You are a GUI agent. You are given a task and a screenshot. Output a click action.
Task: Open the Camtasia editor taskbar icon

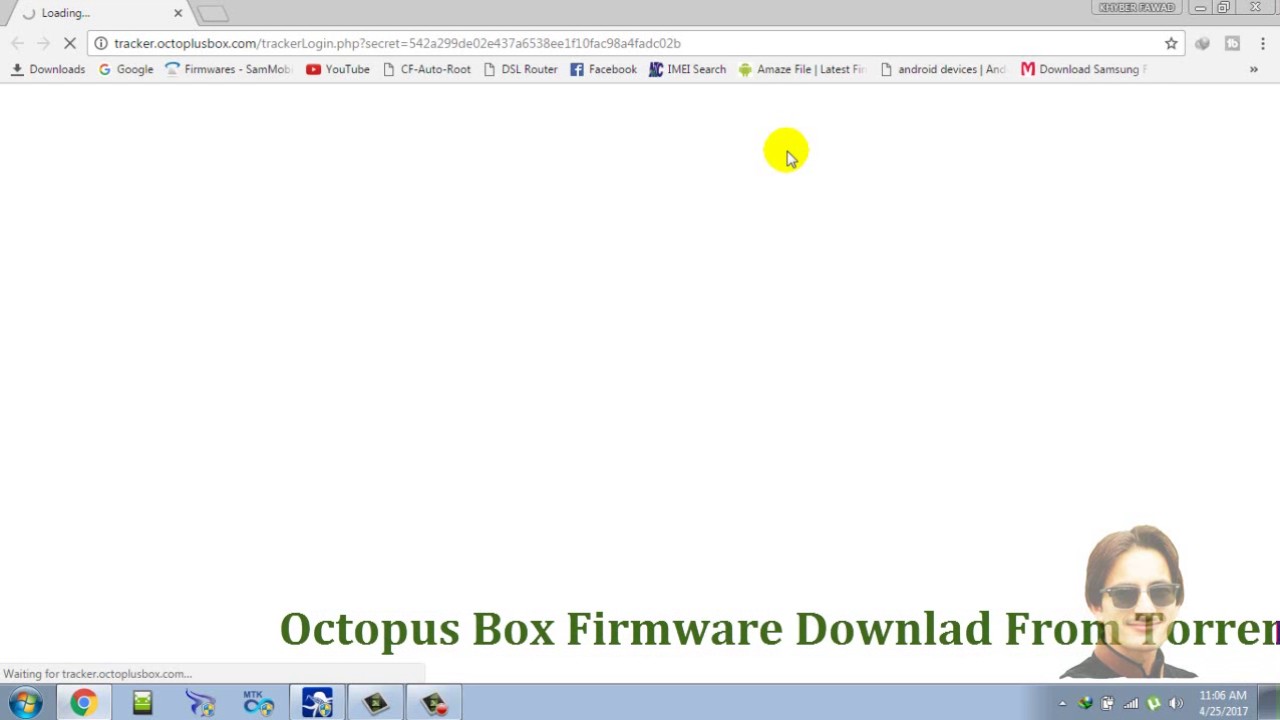tap(375, 703)
